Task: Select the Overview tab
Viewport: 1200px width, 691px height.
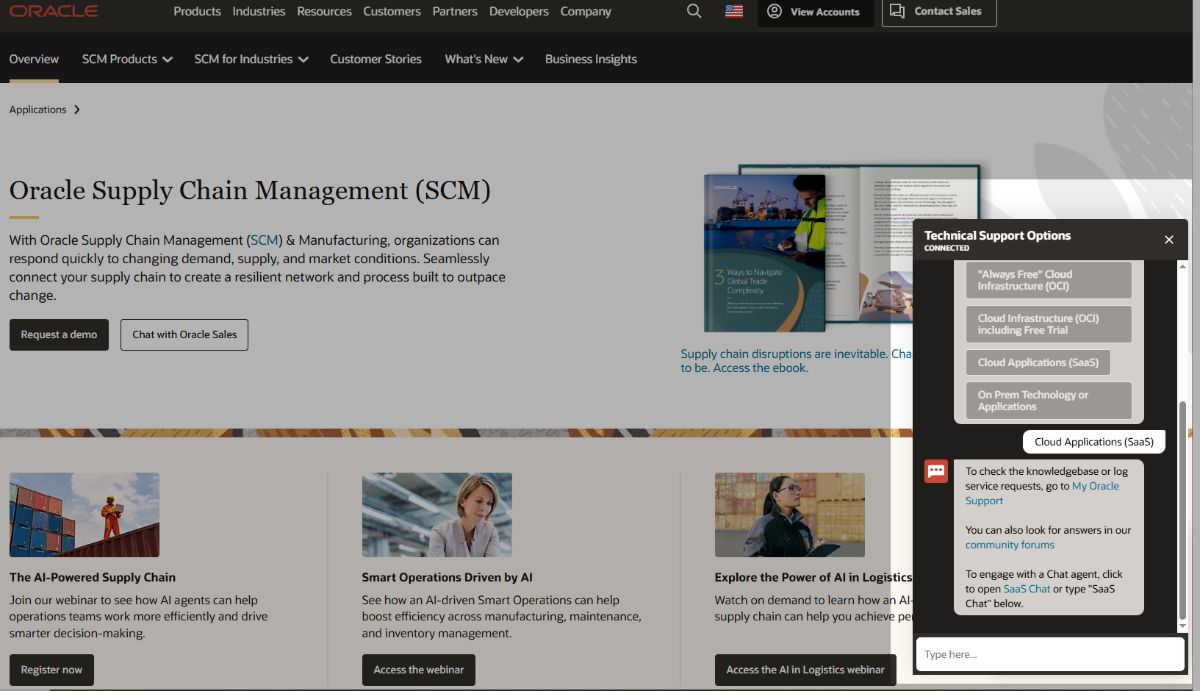Action: [34, 59]
